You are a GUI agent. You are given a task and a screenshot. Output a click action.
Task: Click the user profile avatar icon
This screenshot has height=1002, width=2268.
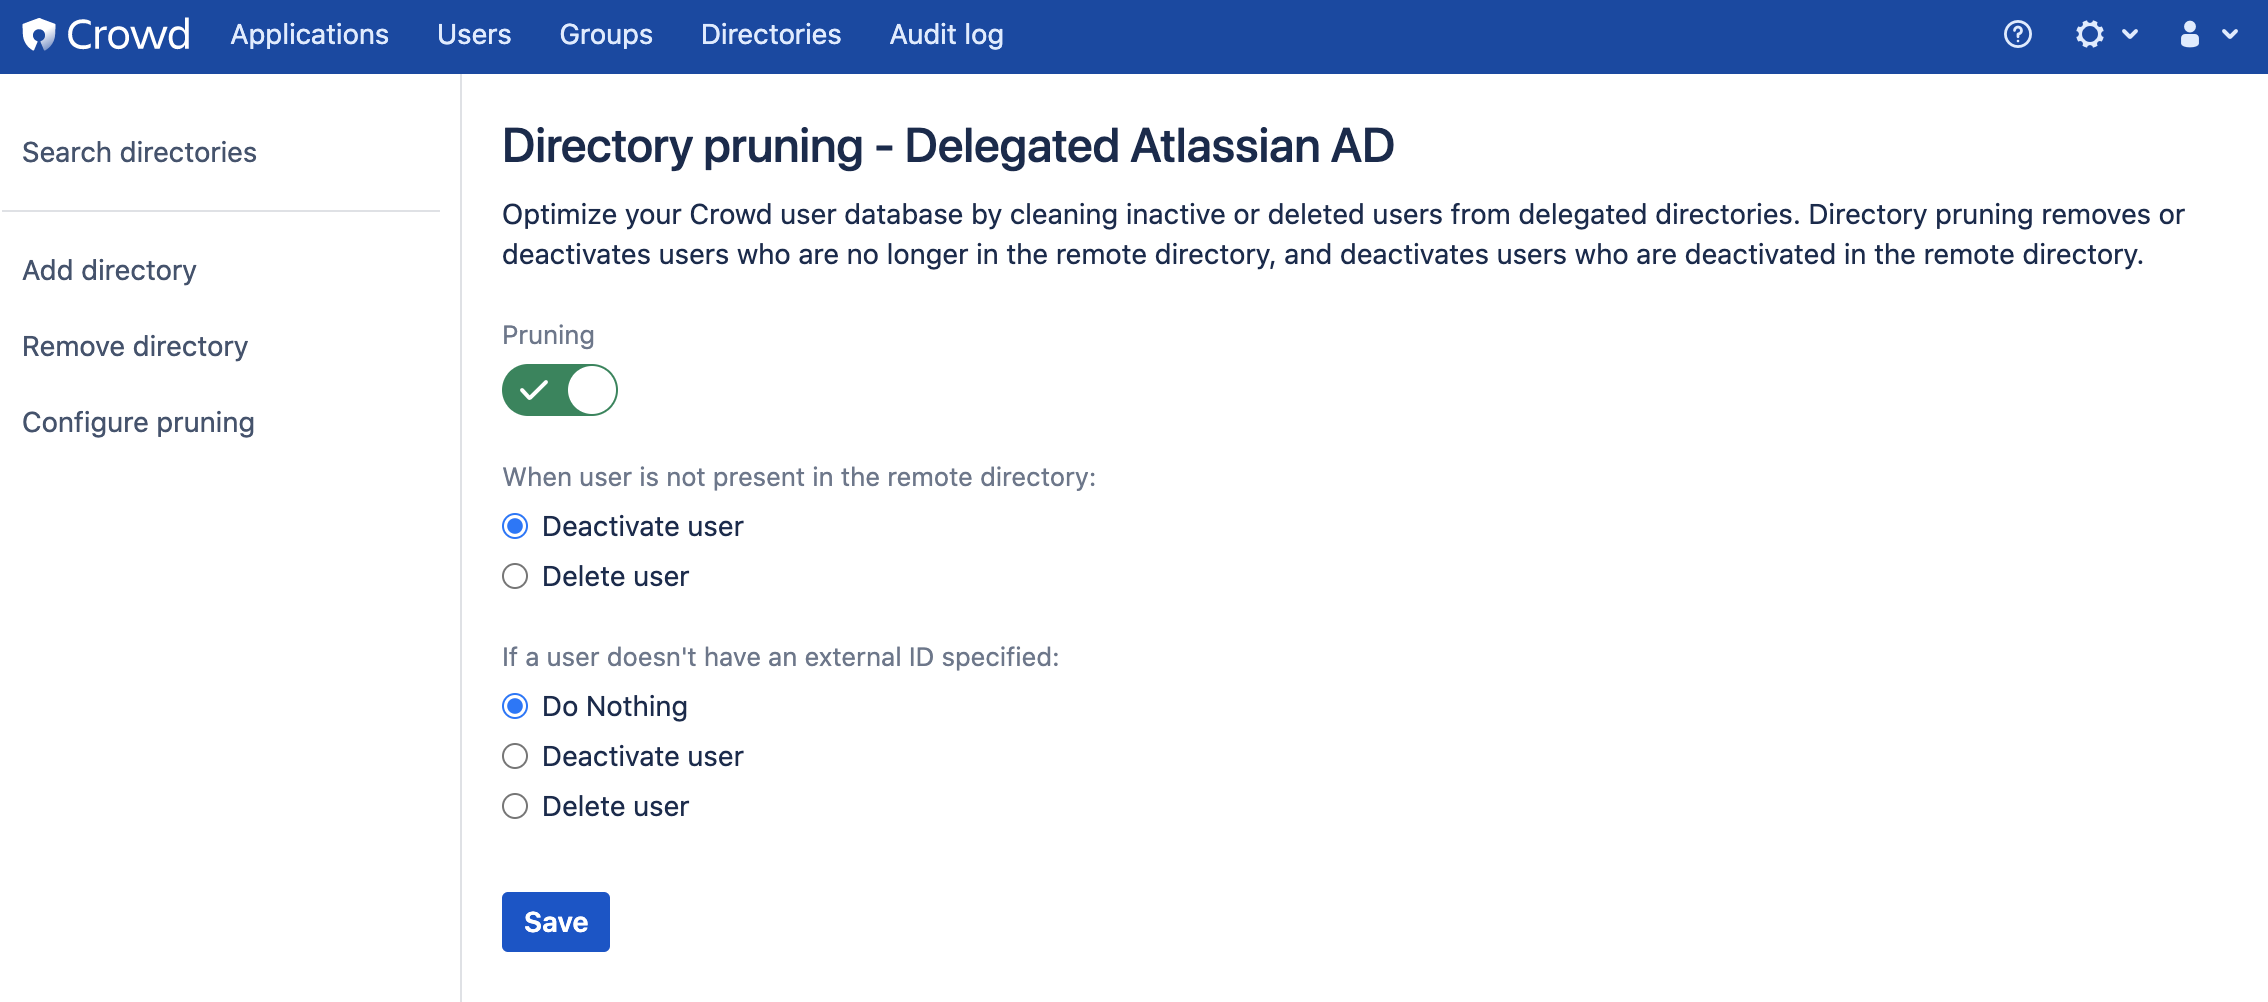point(2190,35)
